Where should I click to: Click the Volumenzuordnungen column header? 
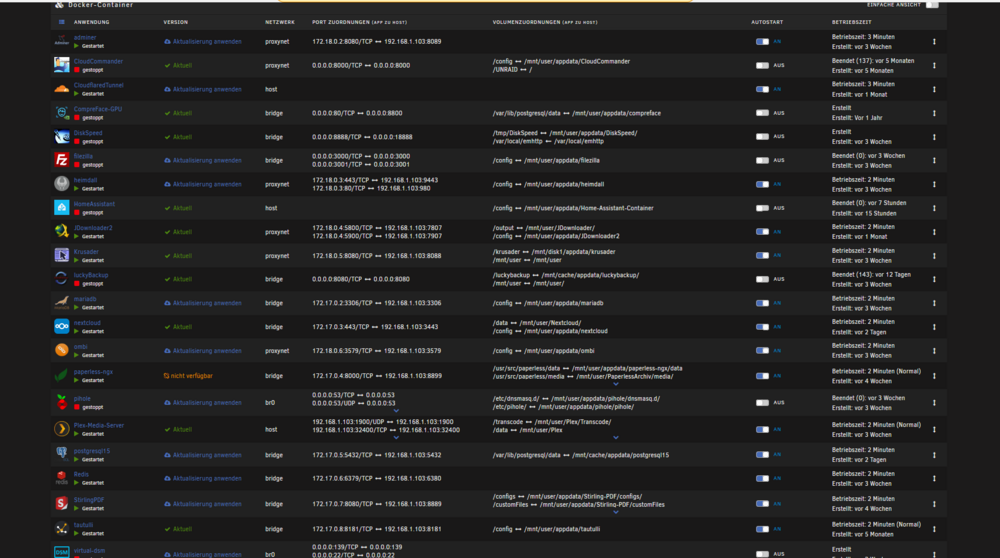coord(545,22)
